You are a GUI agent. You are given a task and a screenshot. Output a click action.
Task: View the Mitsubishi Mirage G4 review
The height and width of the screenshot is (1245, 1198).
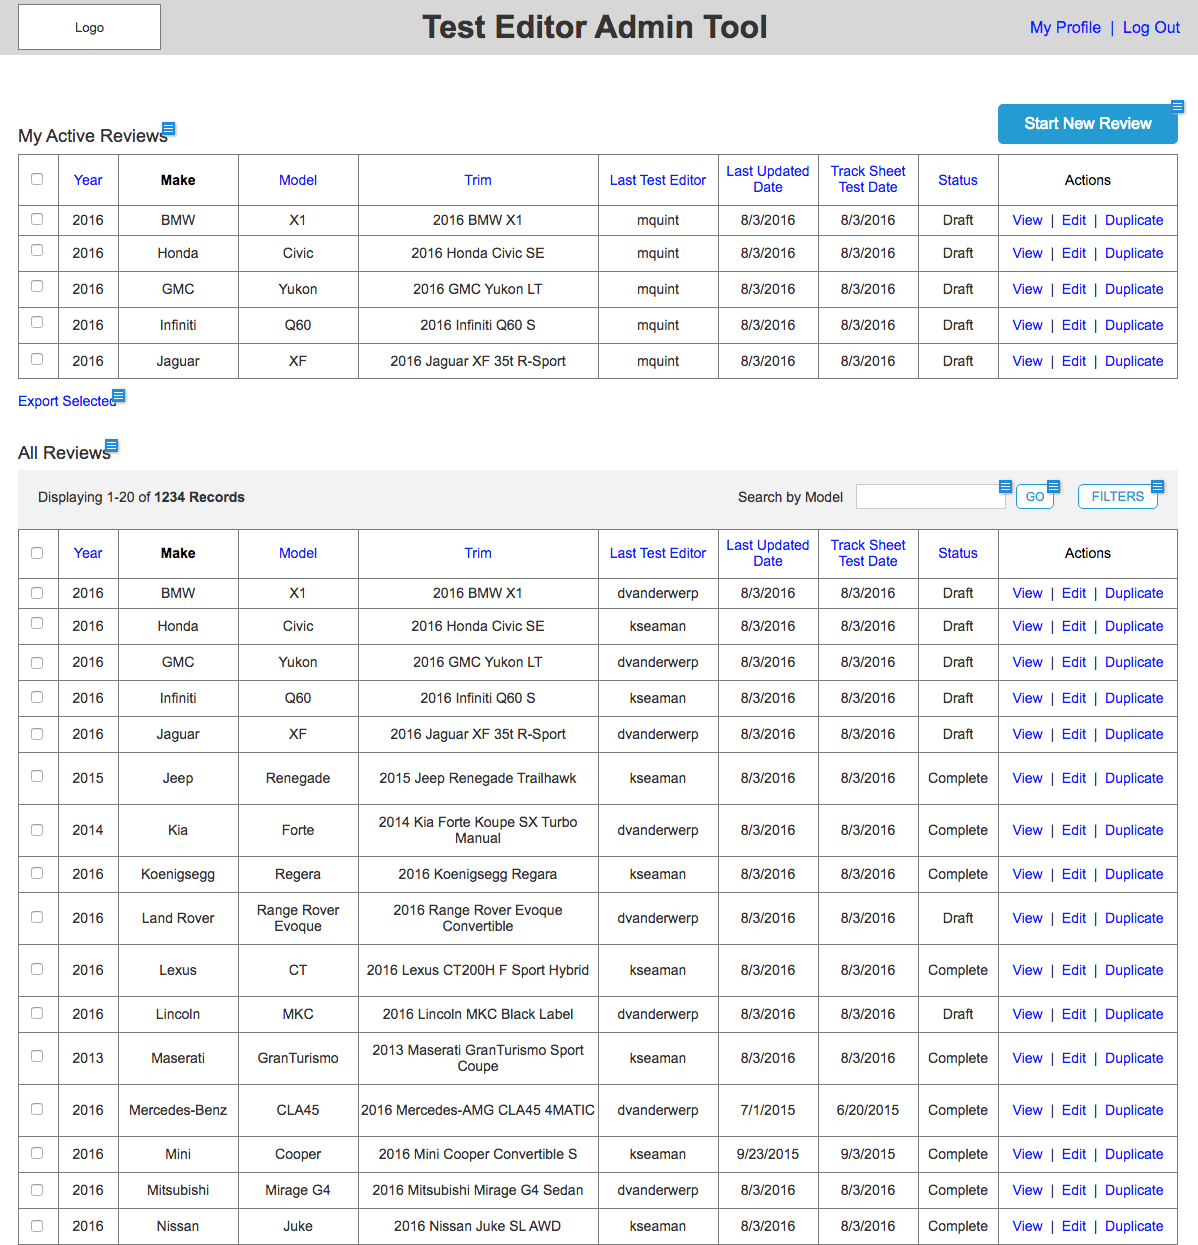click(1027, 1190)
